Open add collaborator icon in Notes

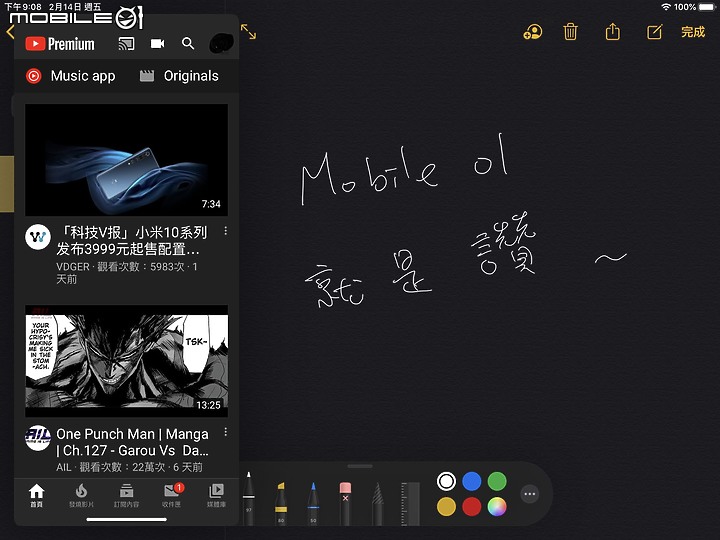(533, 32)
